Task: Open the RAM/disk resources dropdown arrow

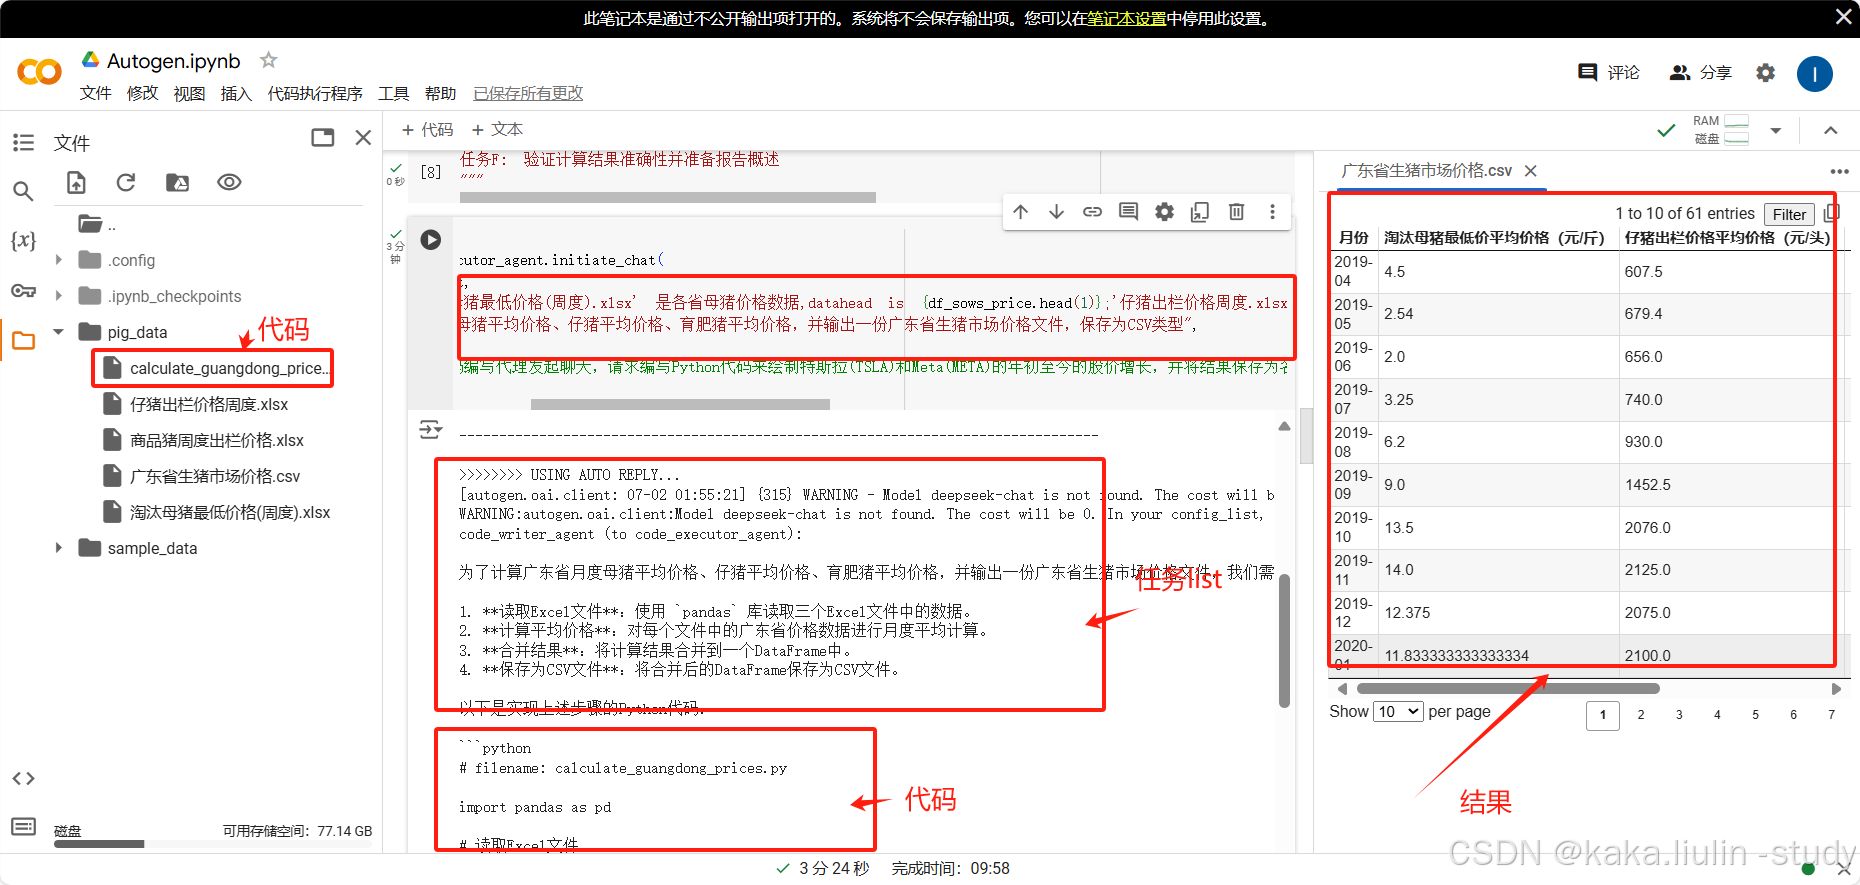Action: point(1776,130)
